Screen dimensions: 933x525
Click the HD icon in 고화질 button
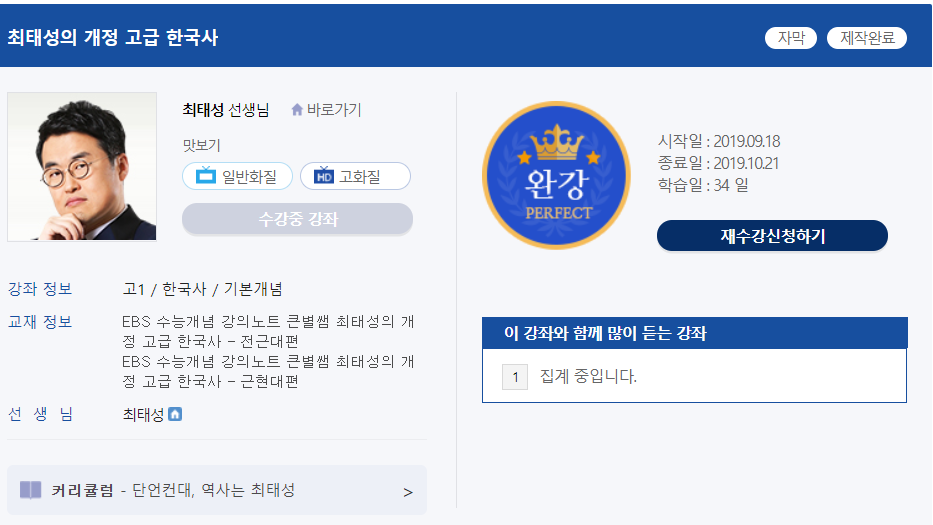pyautogui.click(x=324, y=176)
